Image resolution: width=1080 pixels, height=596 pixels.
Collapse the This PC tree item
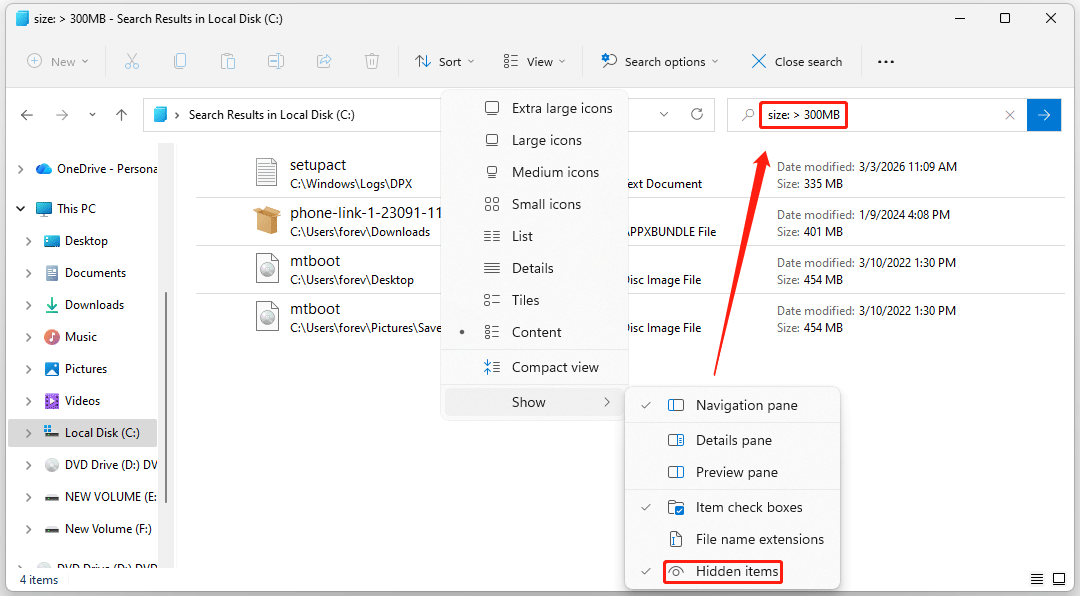[x=20, y=208]
